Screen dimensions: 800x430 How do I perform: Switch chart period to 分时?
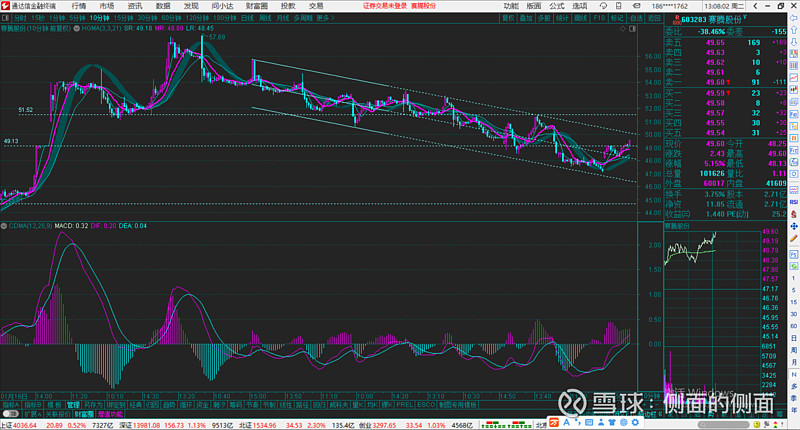click(20, 18)
